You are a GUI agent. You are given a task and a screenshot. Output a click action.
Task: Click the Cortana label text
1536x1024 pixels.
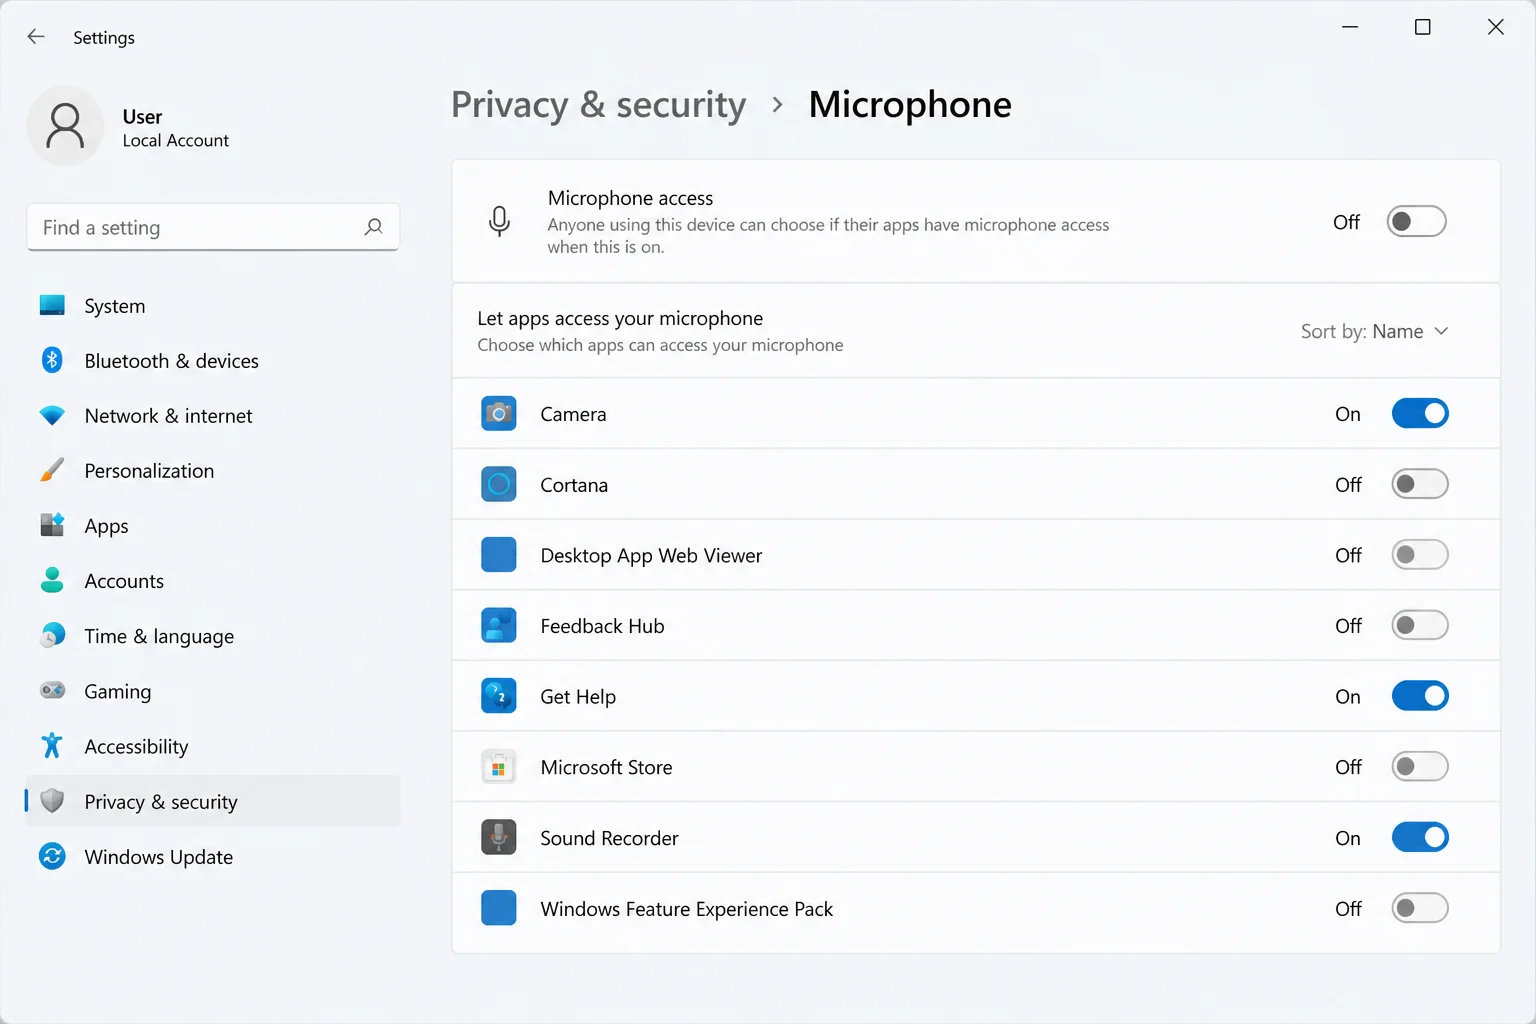[574, 485]
